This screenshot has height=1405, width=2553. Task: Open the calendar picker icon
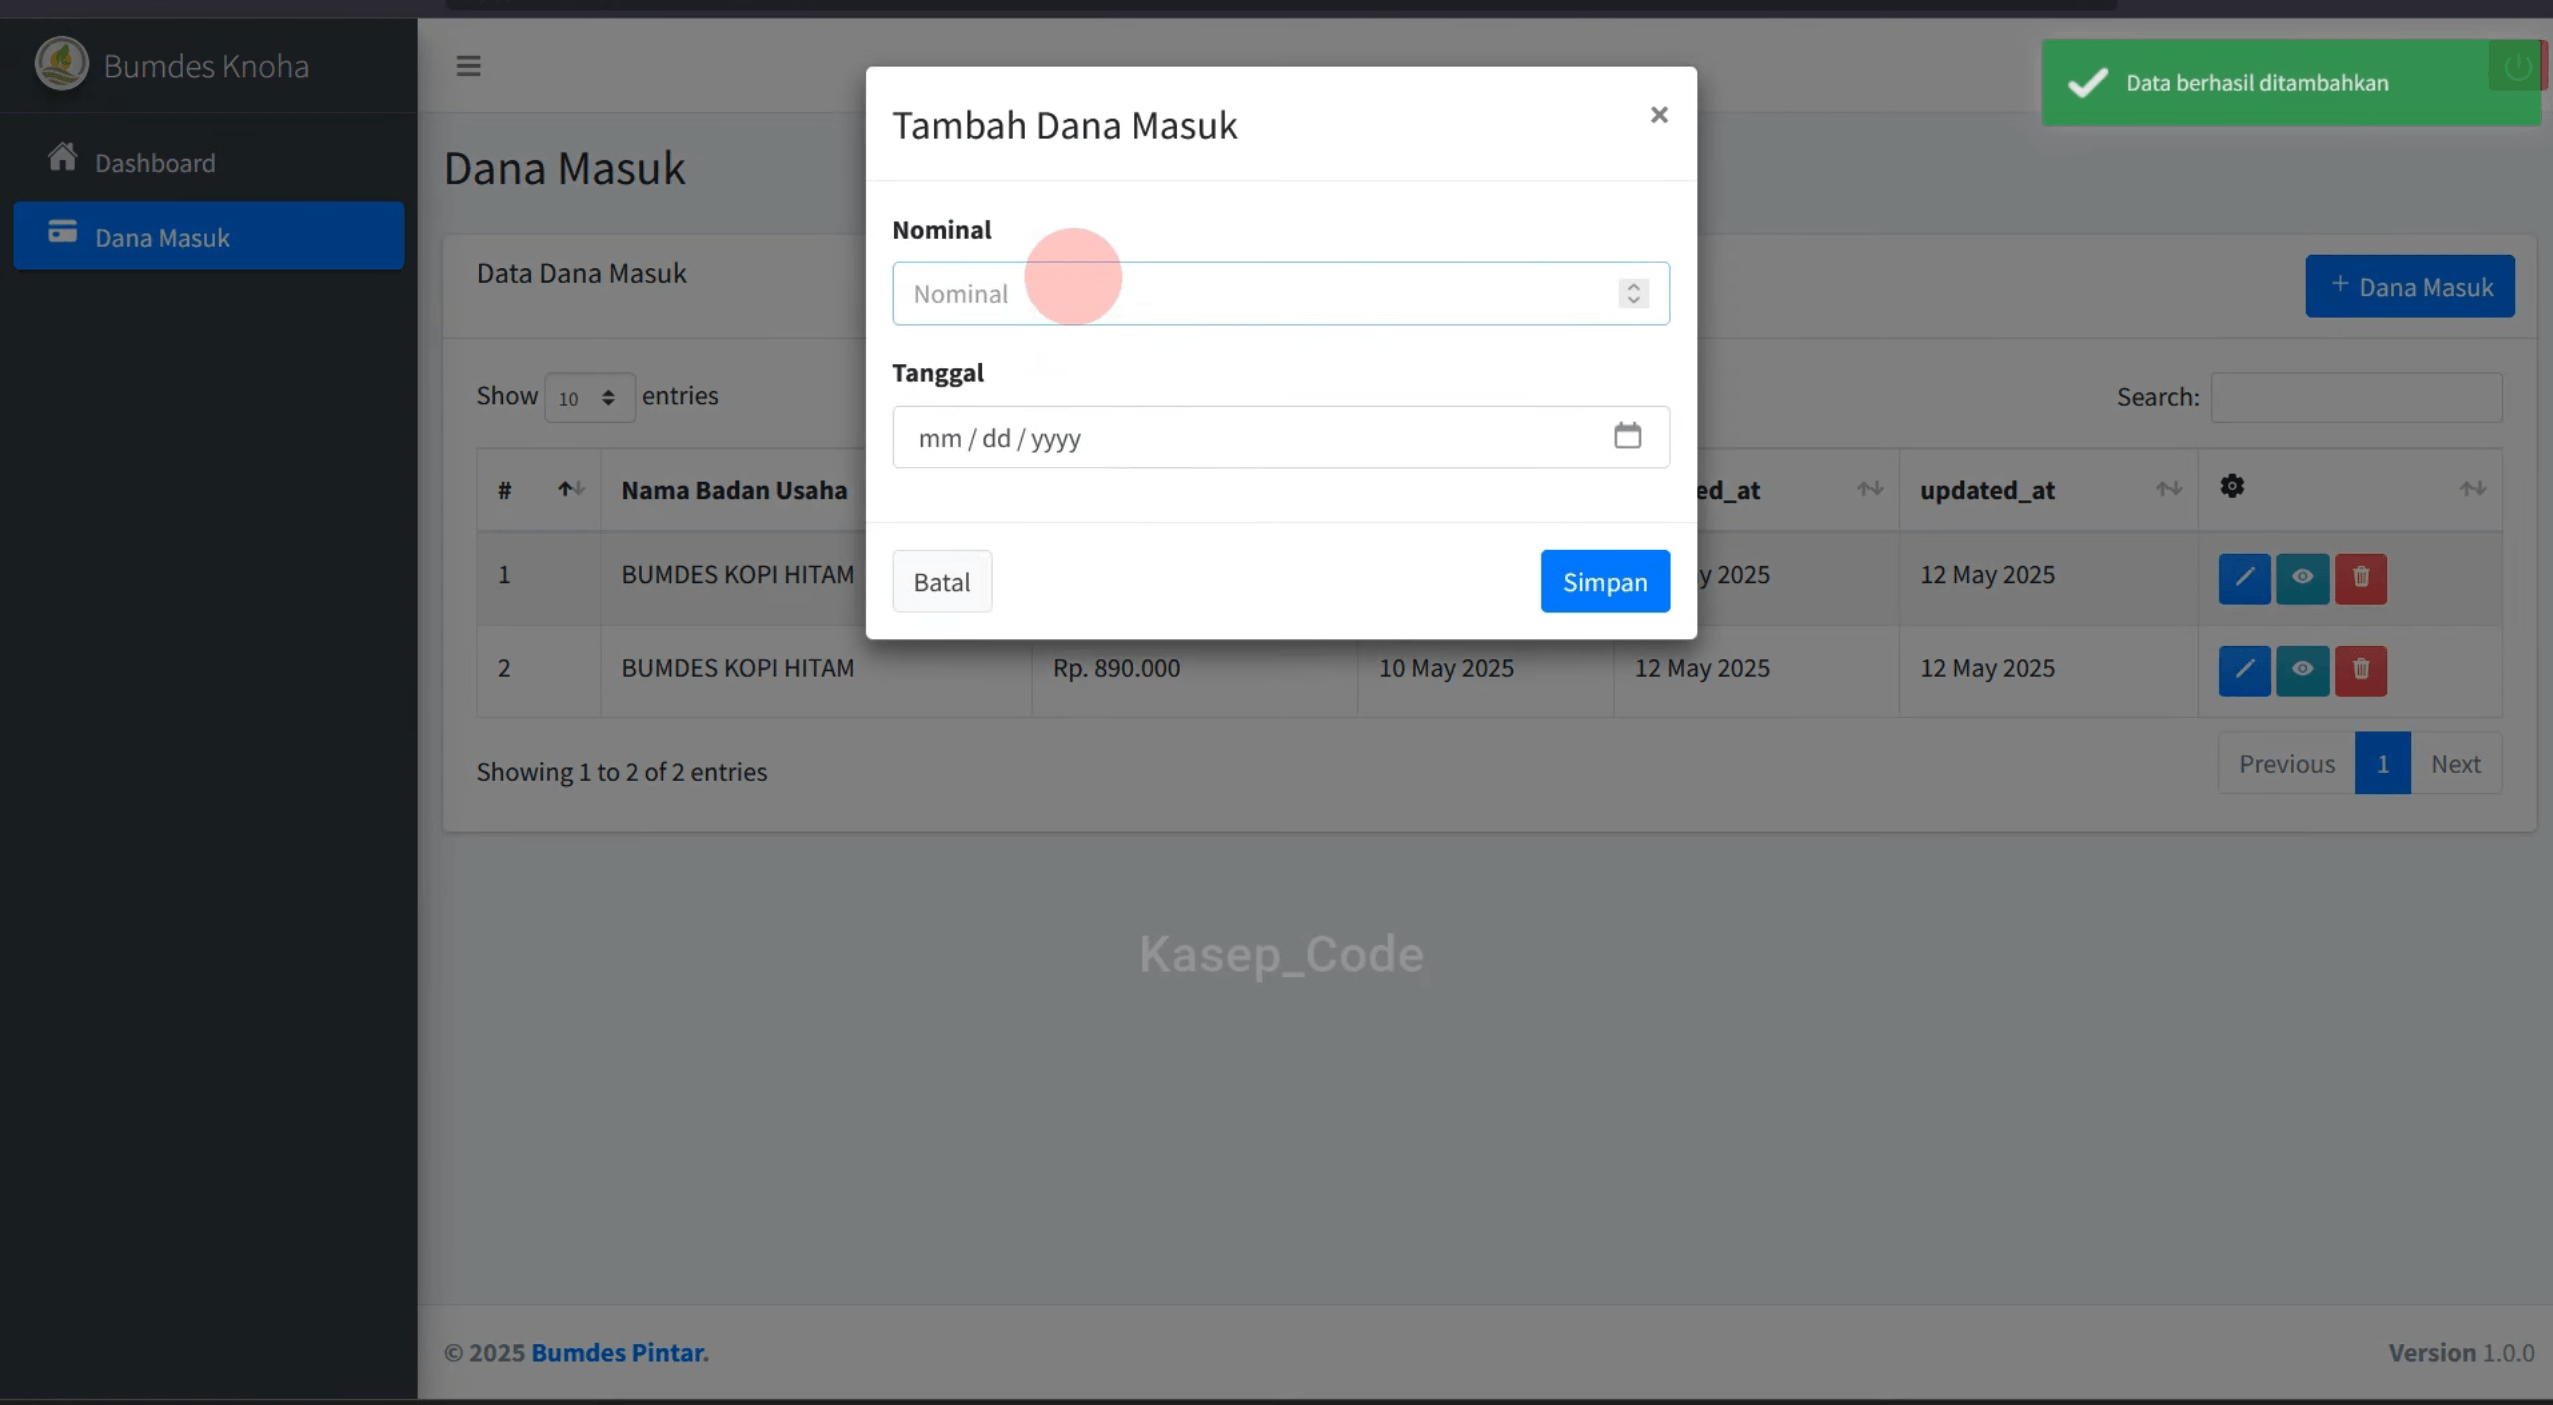[x=1627, y=436]
